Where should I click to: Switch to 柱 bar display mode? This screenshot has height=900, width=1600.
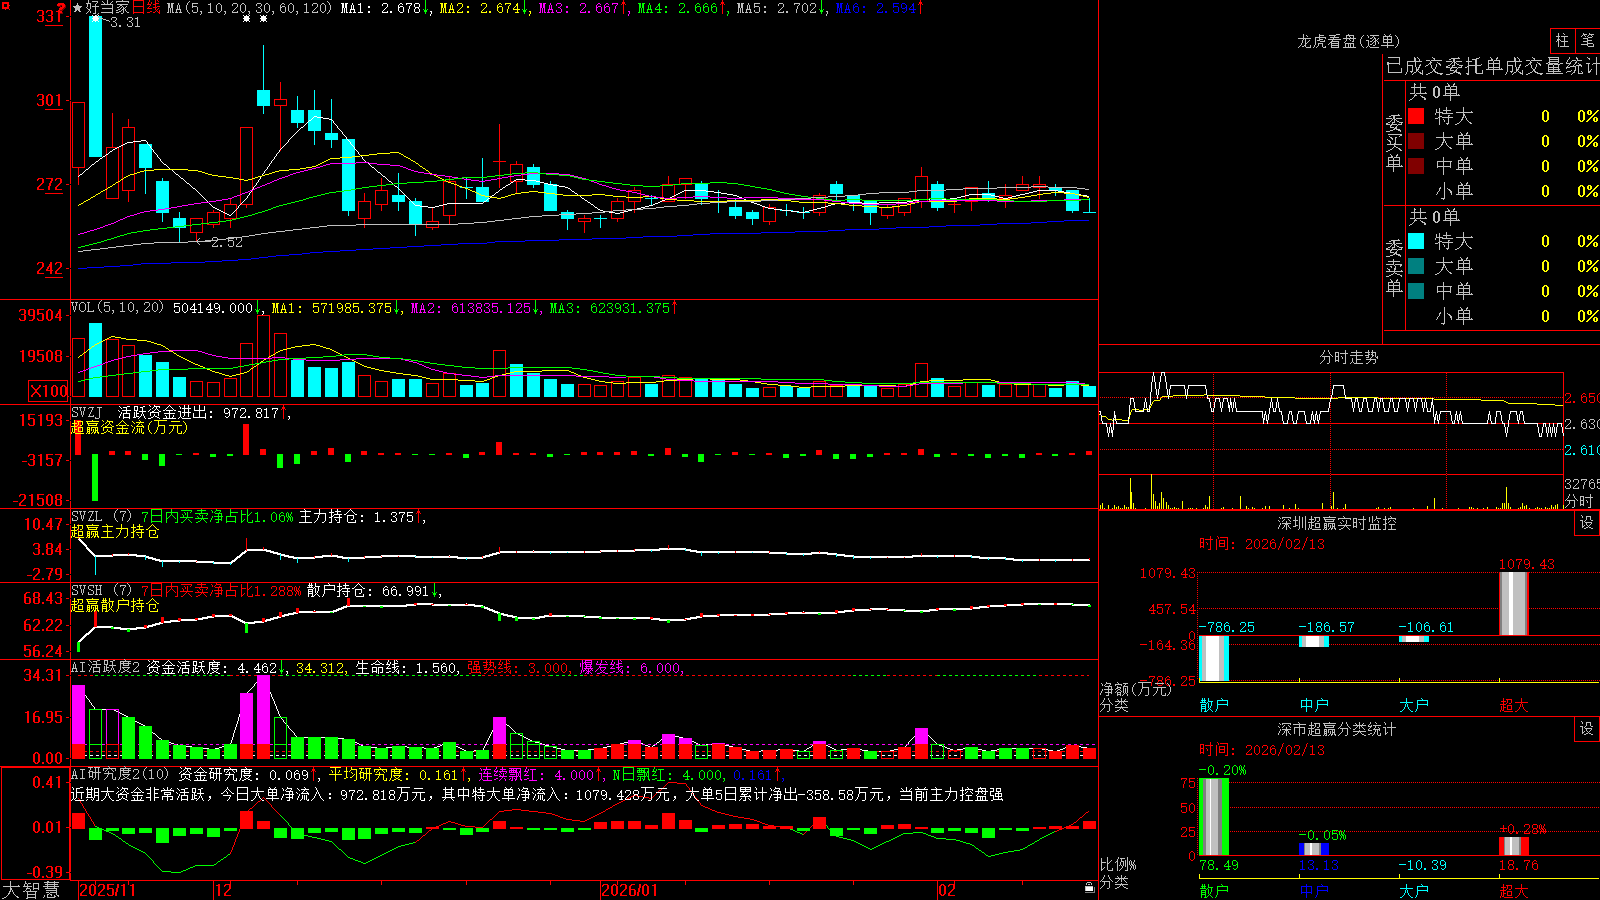tap(1562, 41)
